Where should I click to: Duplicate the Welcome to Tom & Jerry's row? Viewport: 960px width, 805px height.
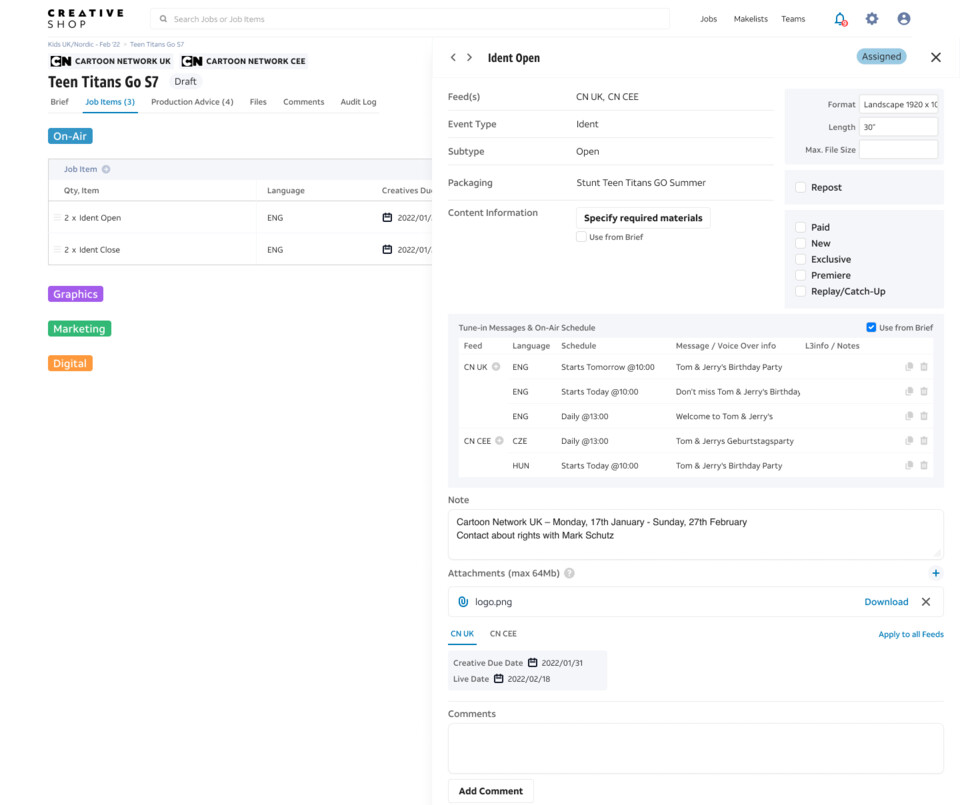point(909,416)
